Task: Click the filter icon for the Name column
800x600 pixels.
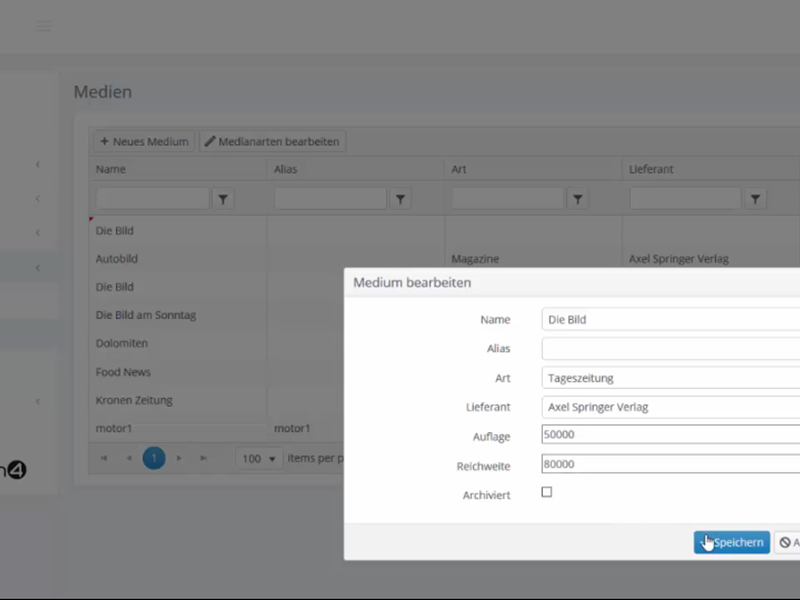Action: pyautogui.click(x=224, y=200)
